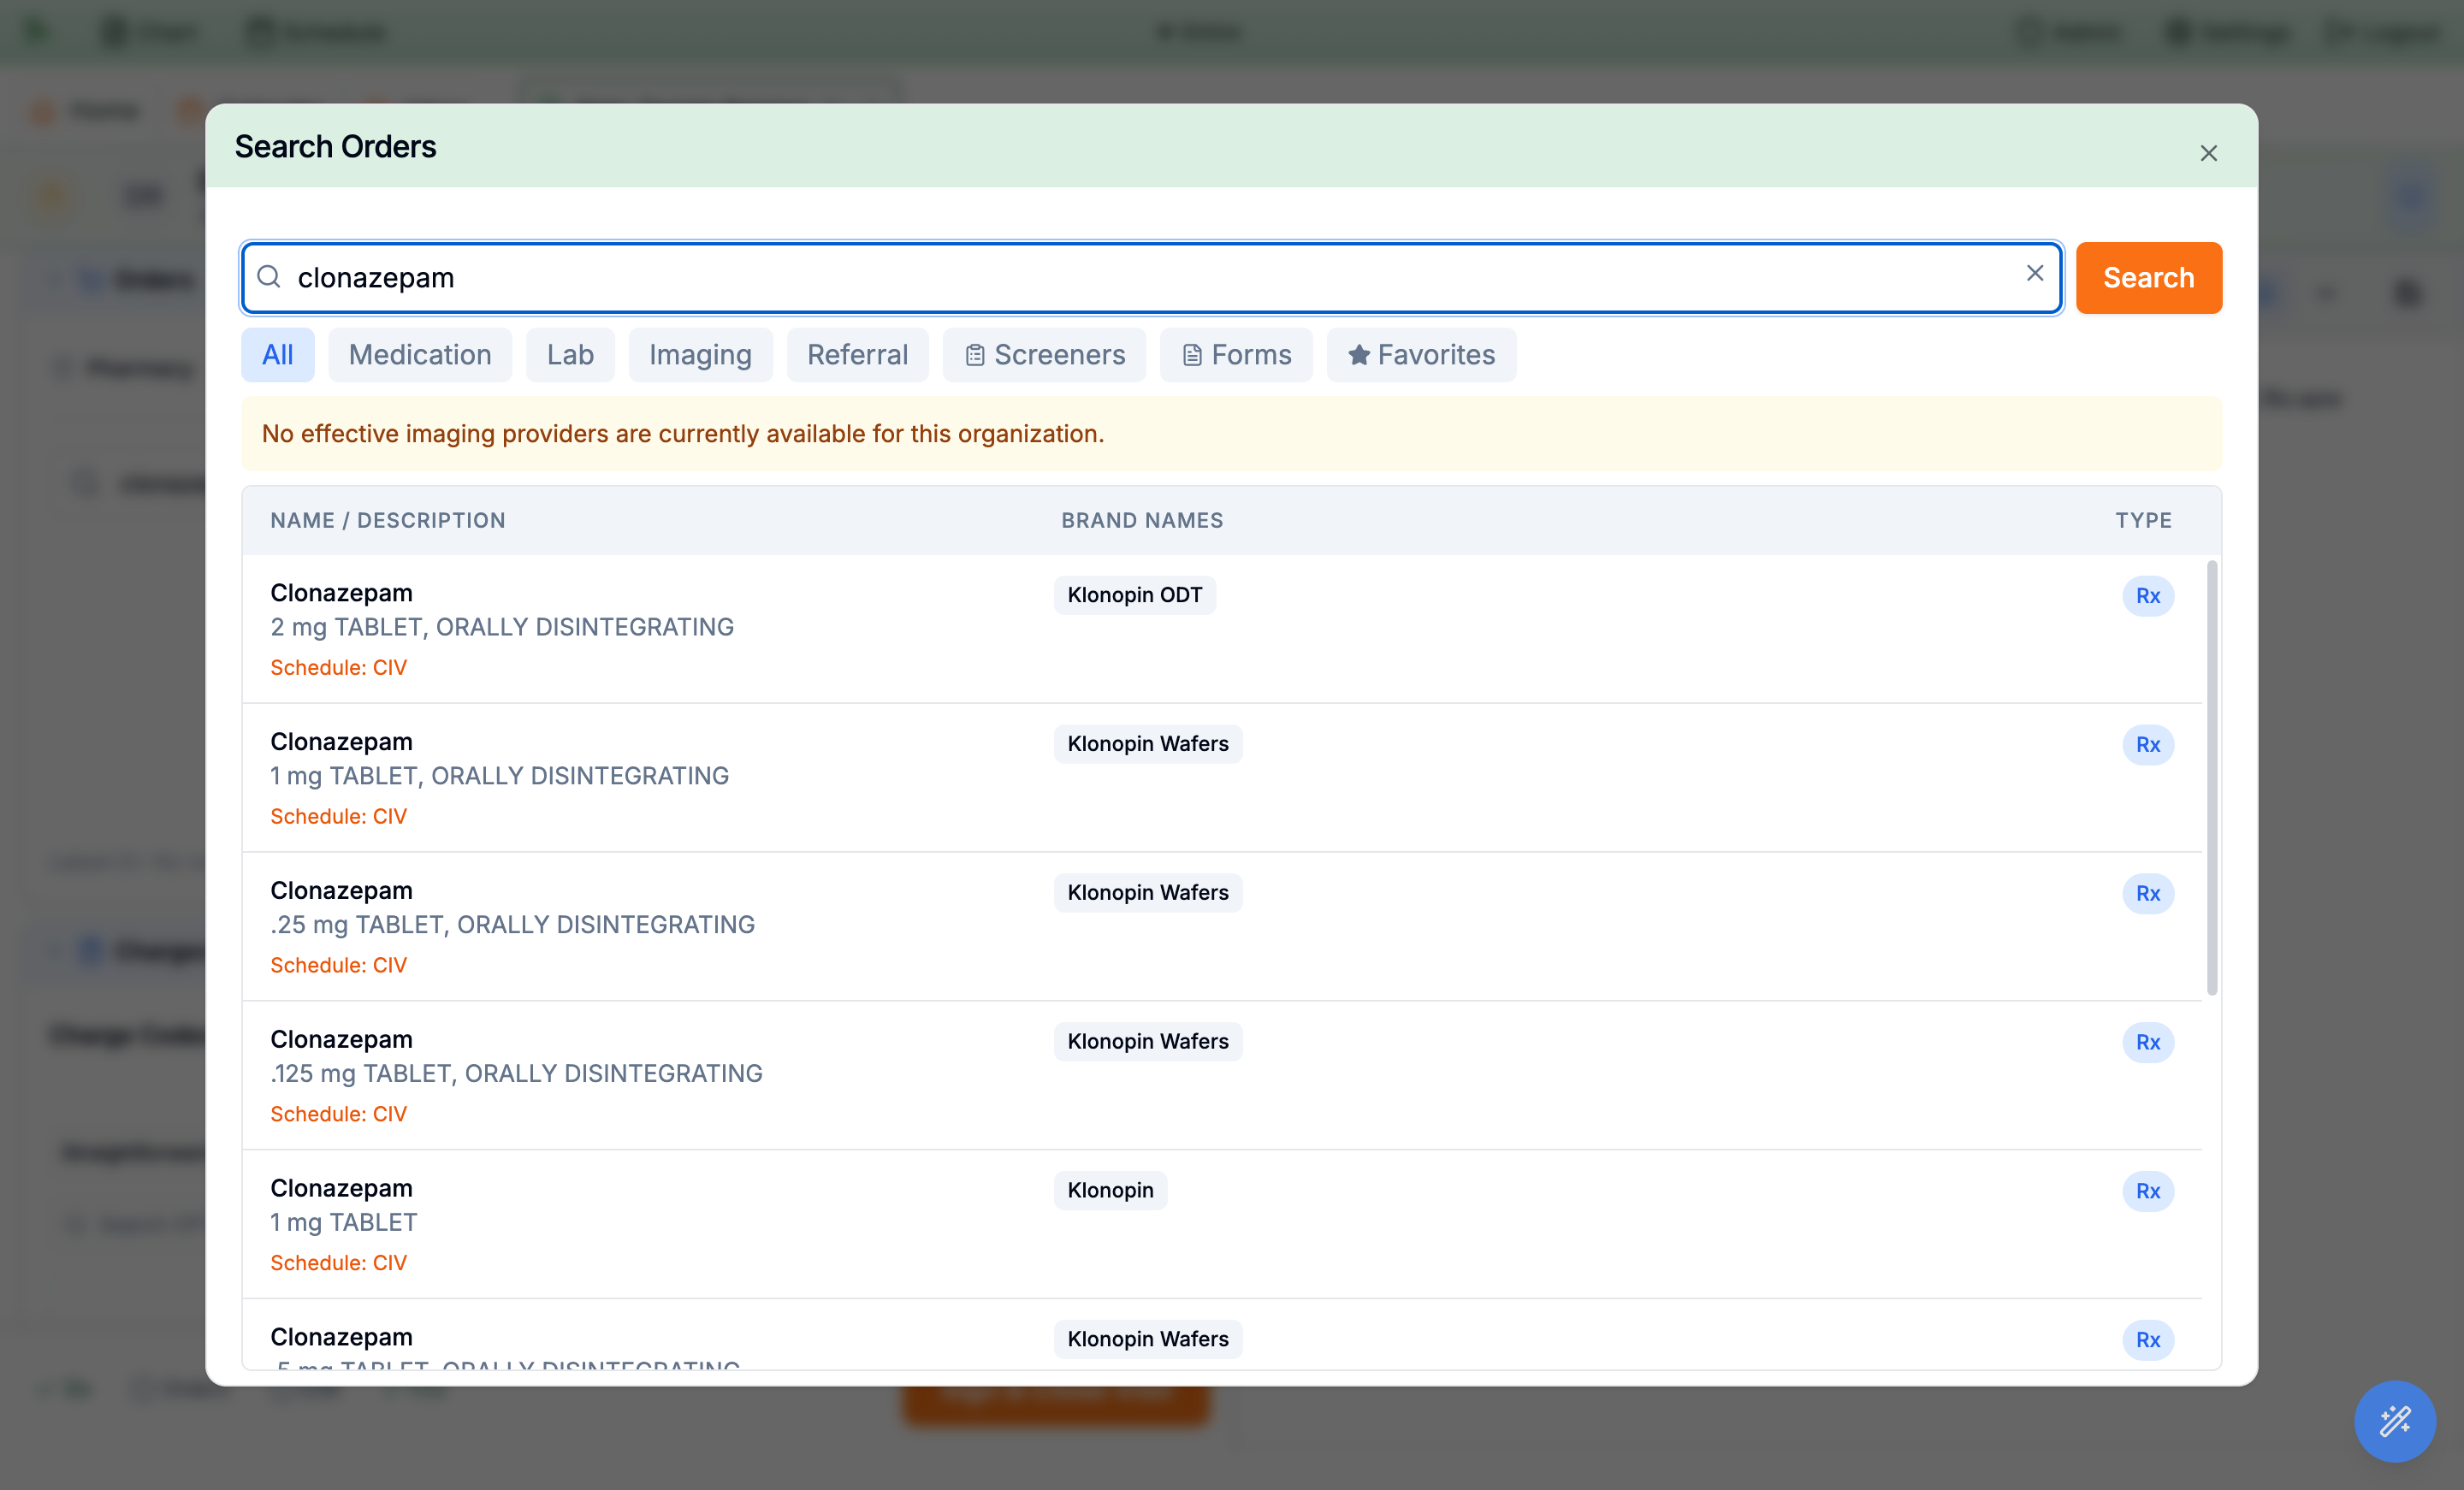Screen dimensions: 2464x1490
Task: Click the no imaging providers warning banner
Action: pos(1231,434)
